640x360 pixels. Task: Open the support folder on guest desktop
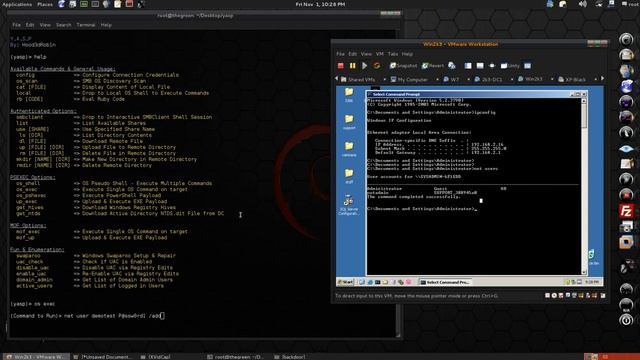point(349,122)
